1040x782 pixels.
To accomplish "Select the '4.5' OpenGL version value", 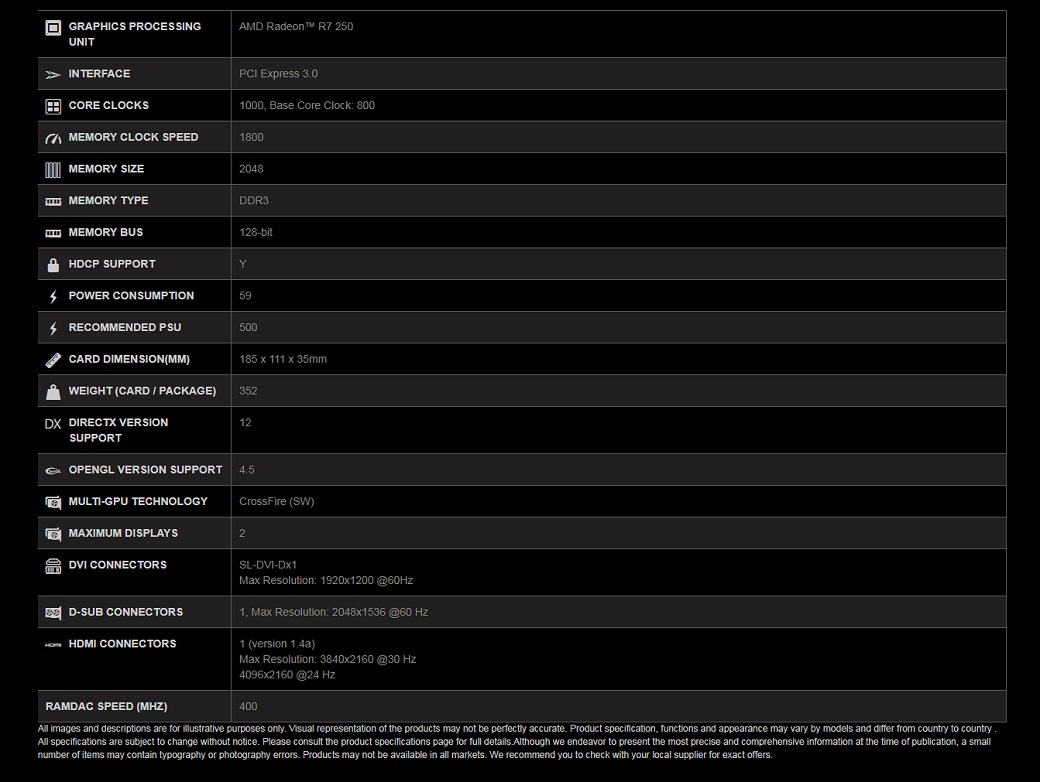I will tap(247, 470).
